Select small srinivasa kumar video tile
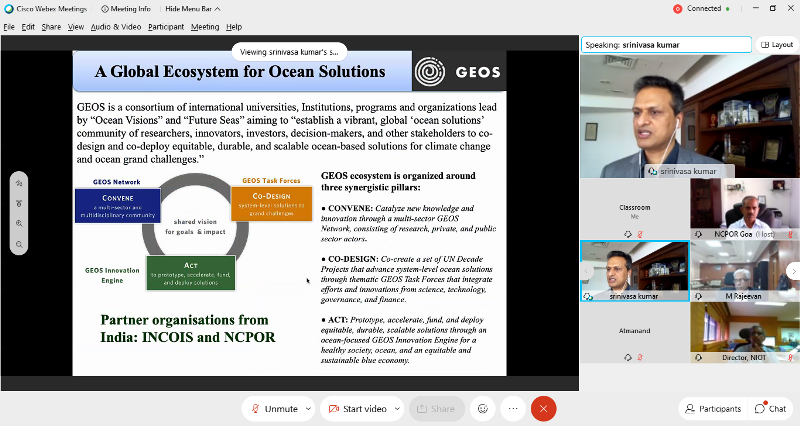The width and height of the screenshot is (800, 426). point(635,271)
